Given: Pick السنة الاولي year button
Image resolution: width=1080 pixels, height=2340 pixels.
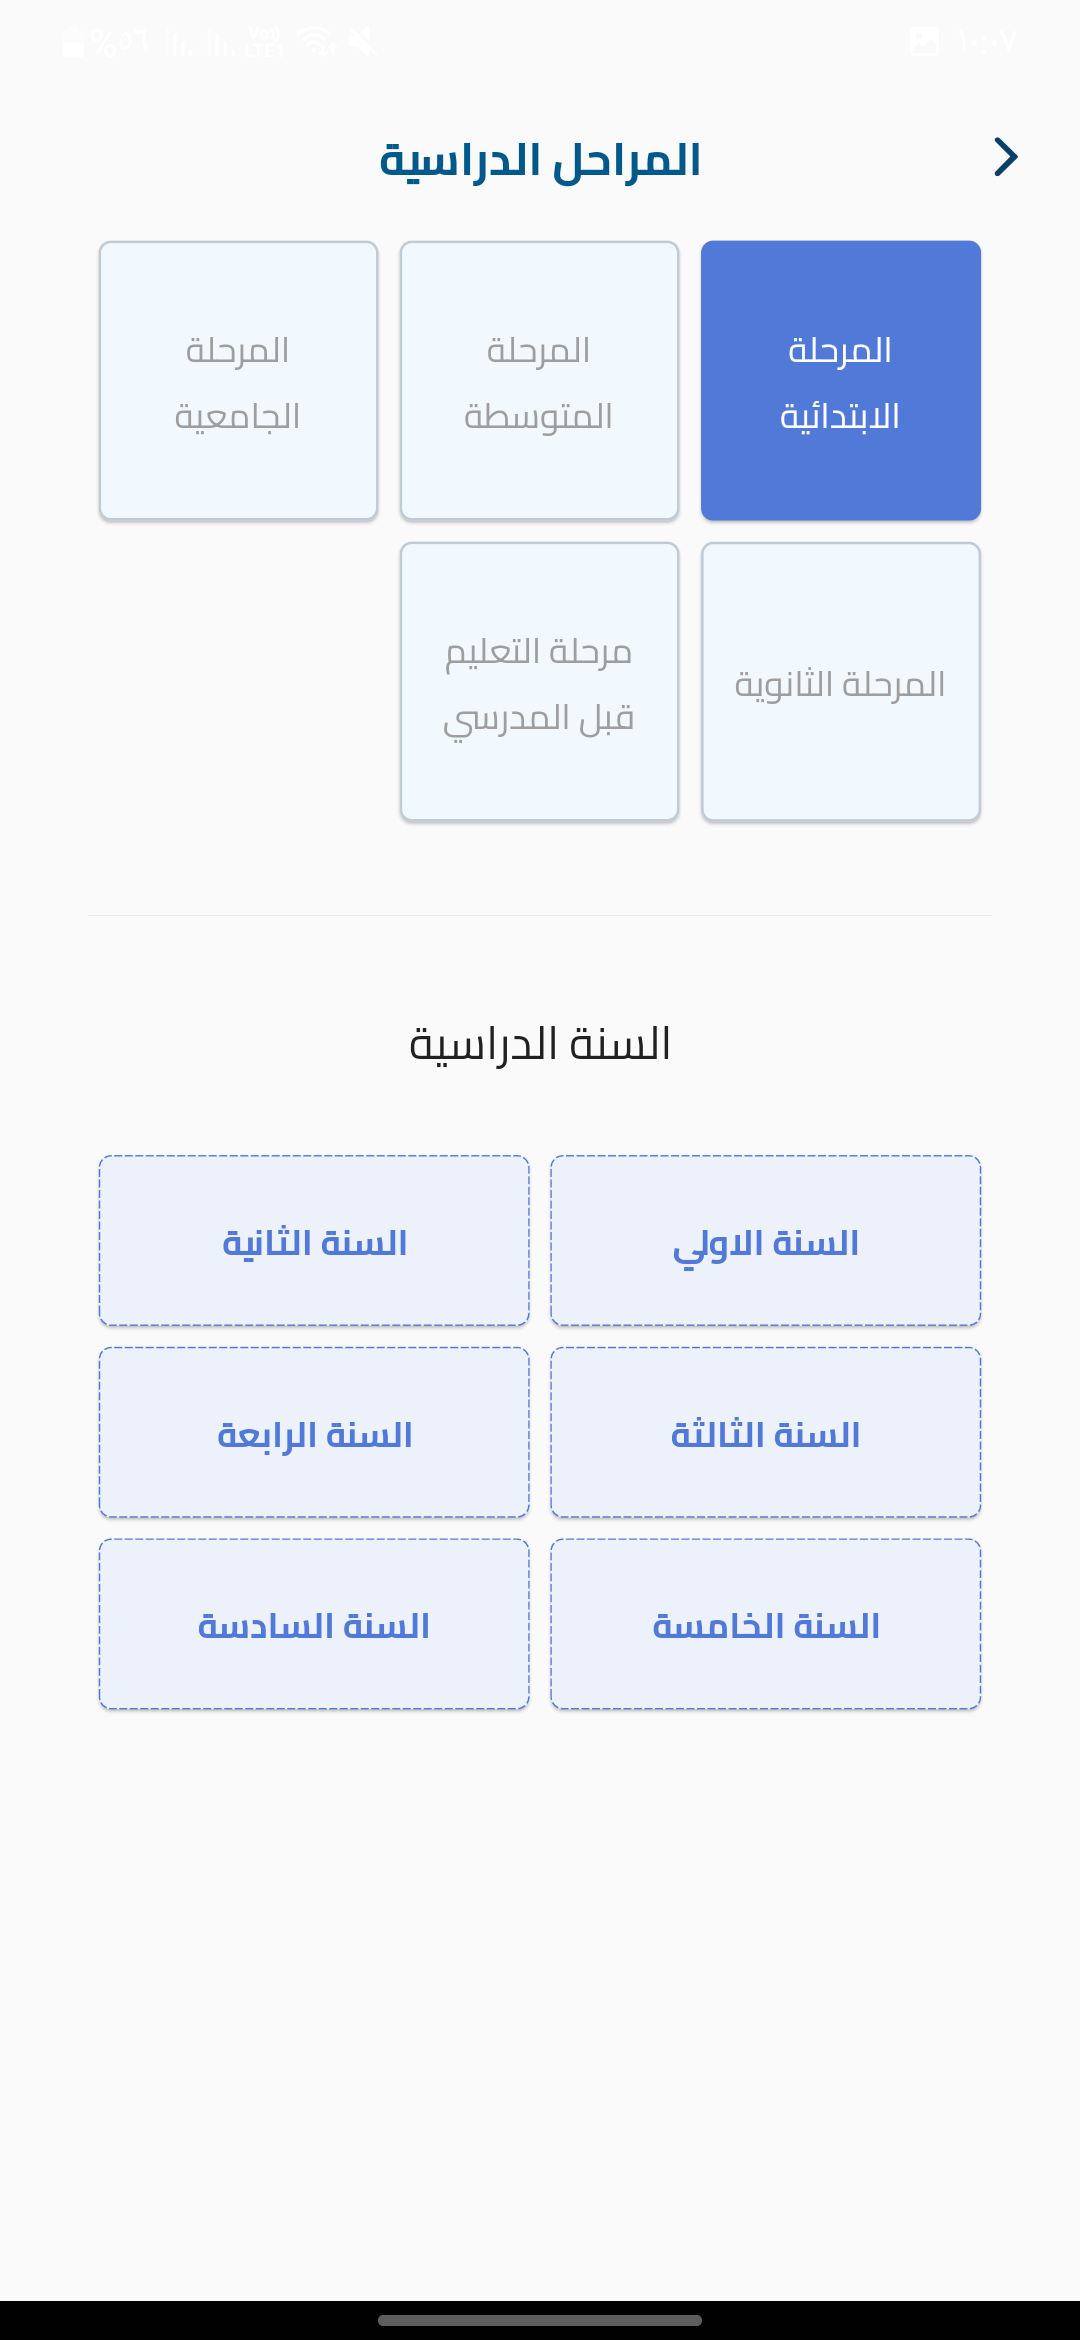Looking at the screenshot, I should [765, 1241].
